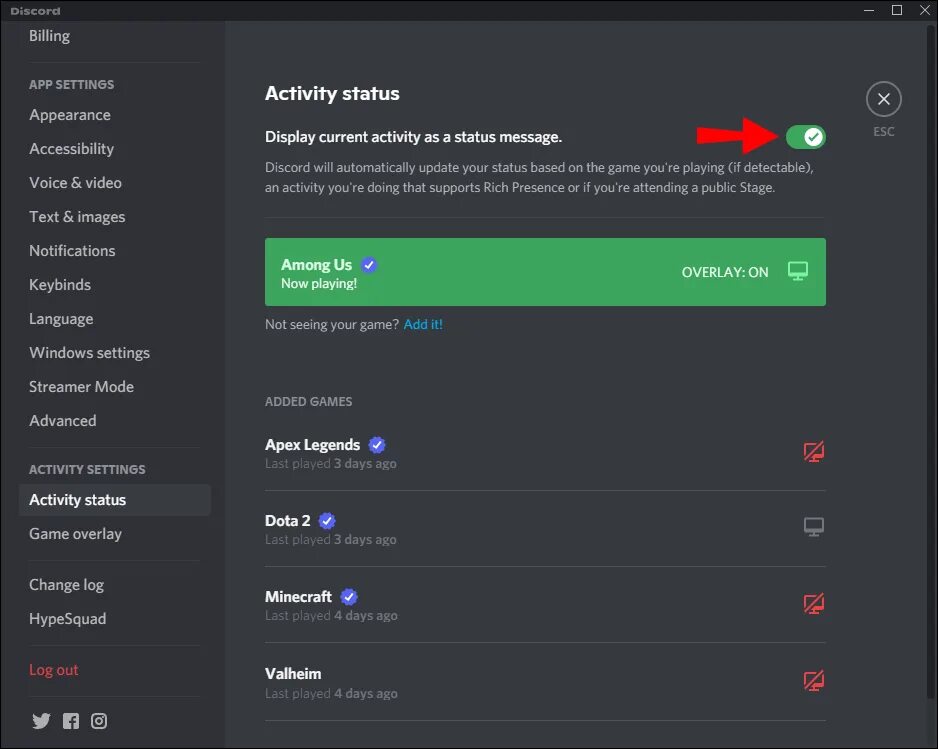
Task: Click Log out in the sidebar
Action: (x=54, y=670)
